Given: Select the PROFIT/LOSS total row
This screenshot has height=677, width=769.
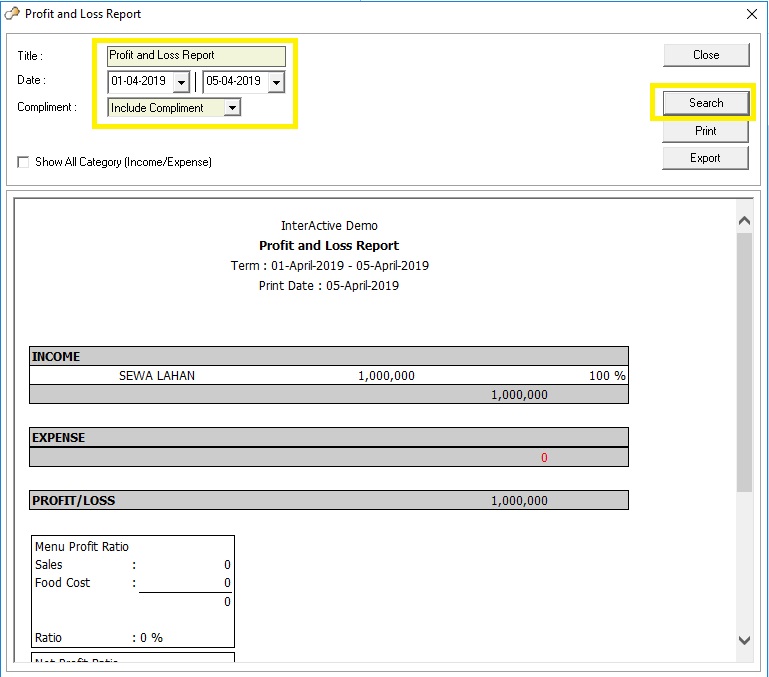Looking at the screenshot, I should point(328,500).
